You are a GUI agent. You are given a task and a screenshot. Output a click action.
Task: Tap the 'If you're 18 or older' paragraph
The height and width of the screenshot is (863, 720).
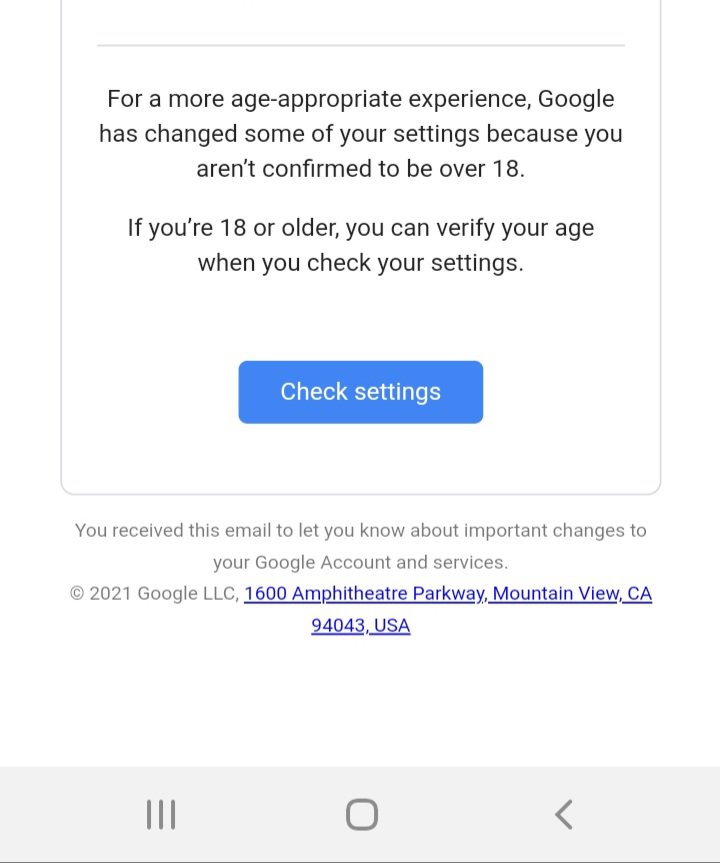[361, 245]
